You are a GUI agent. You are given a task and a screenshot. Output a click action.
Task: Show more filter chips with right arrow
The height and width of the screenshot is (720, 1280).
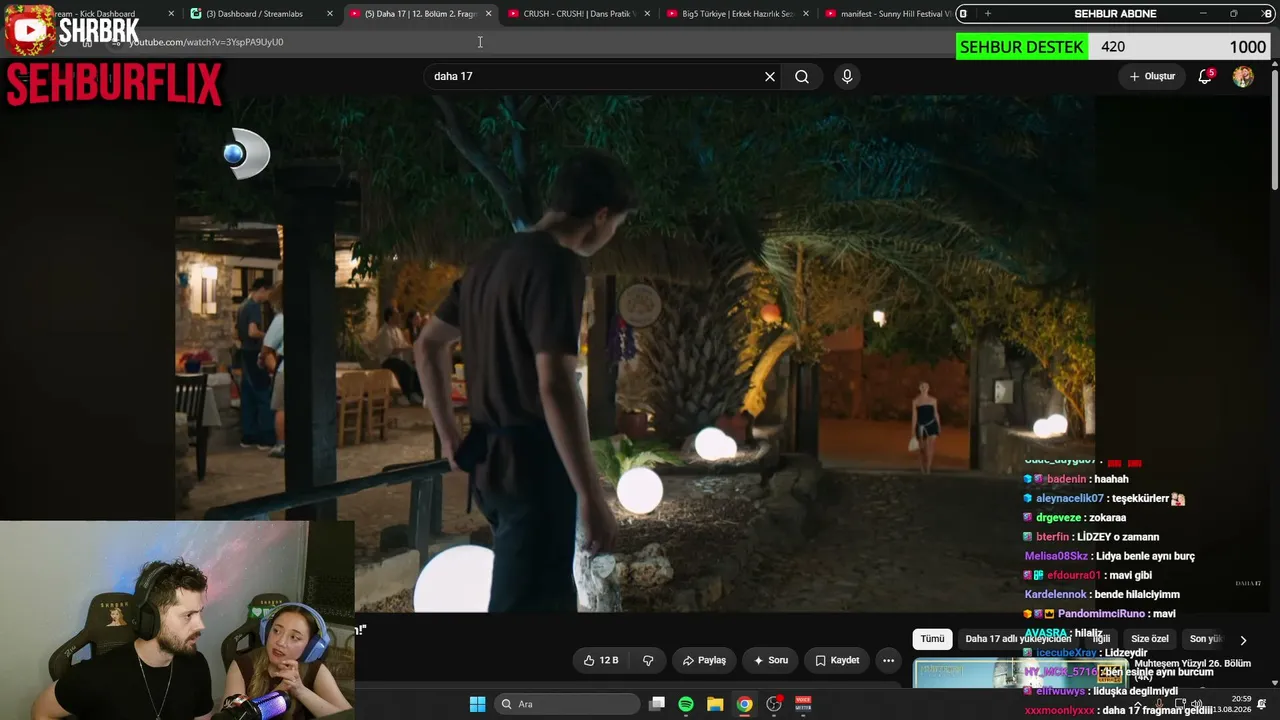(1243, 640)
